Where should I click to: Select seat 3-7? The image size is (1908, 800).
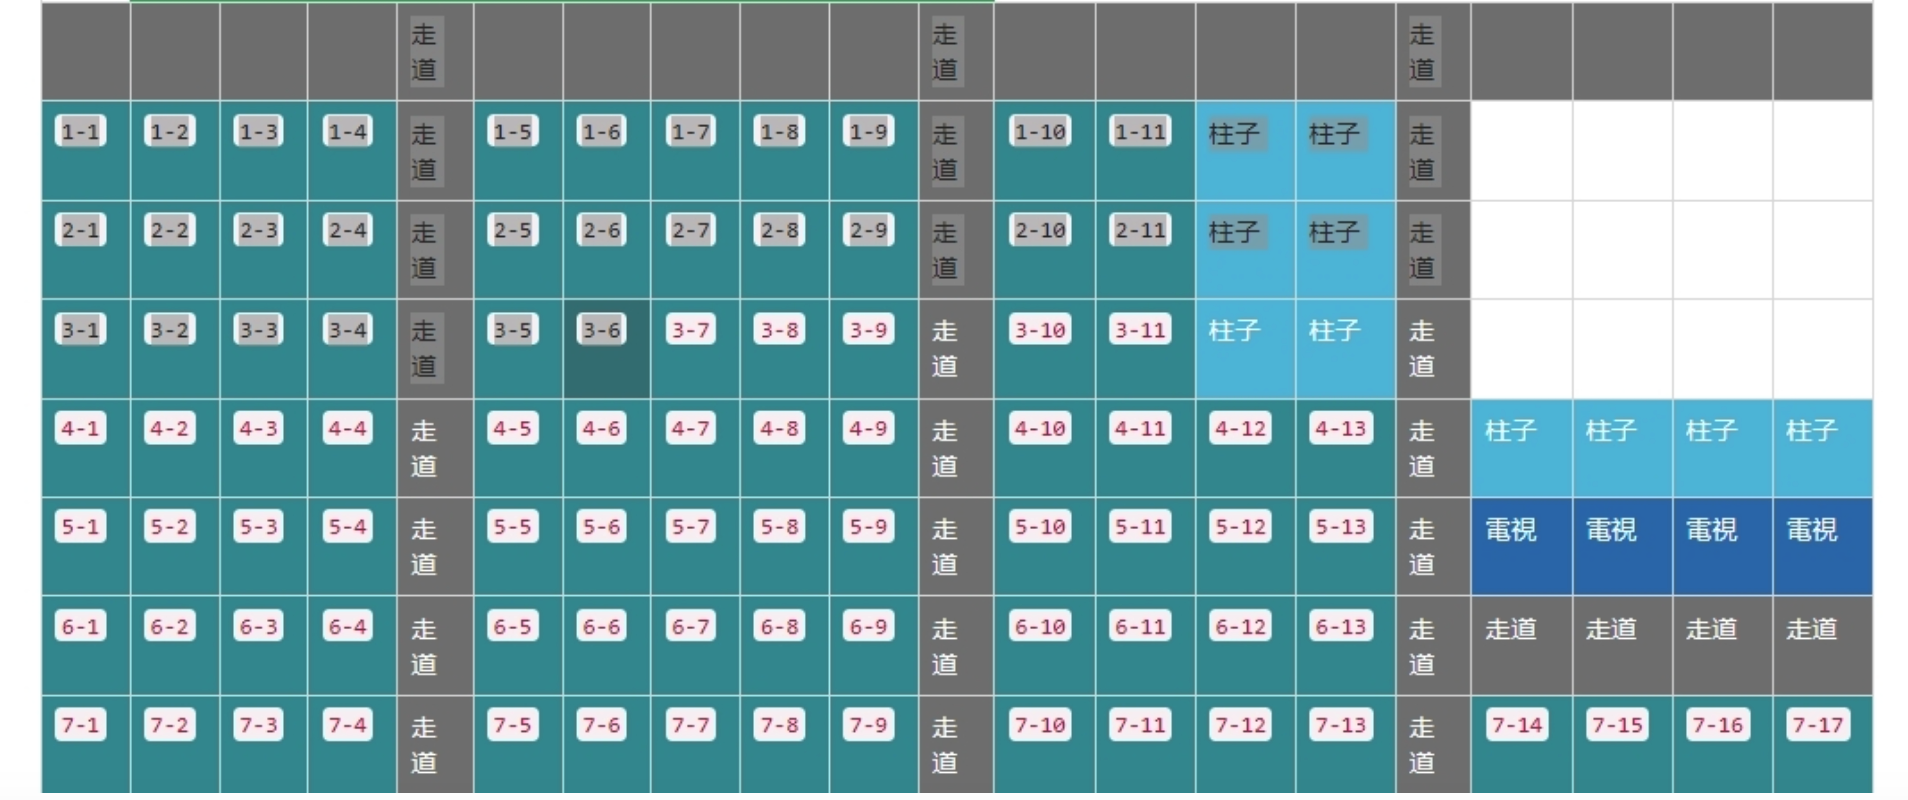pos(690,330)
